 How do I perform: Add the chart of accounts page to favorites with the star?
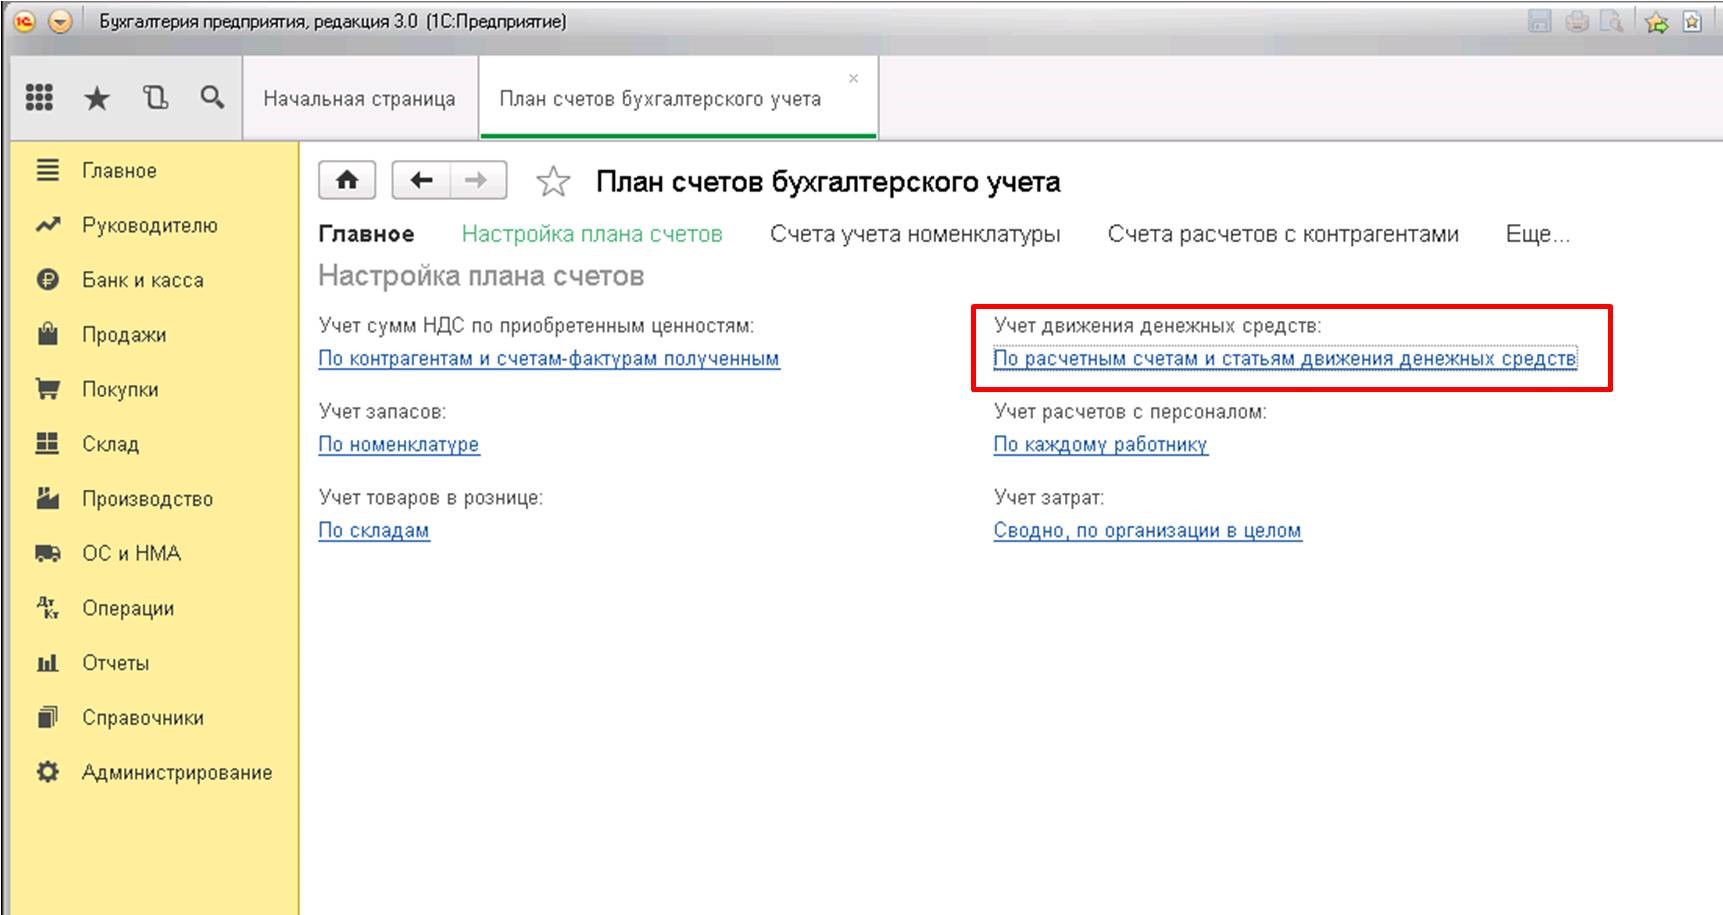[553, 182]
